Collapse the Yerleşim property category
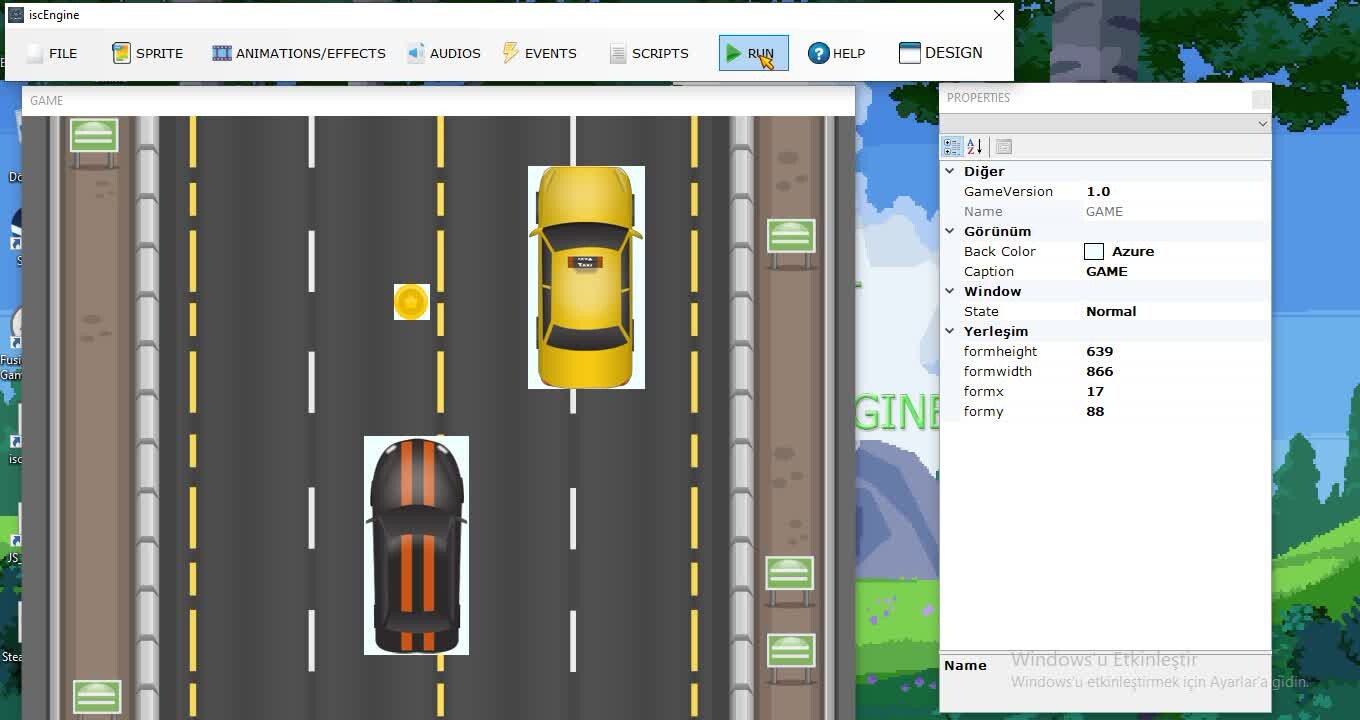Screen dimensions: 1360x720 (950, 331)
